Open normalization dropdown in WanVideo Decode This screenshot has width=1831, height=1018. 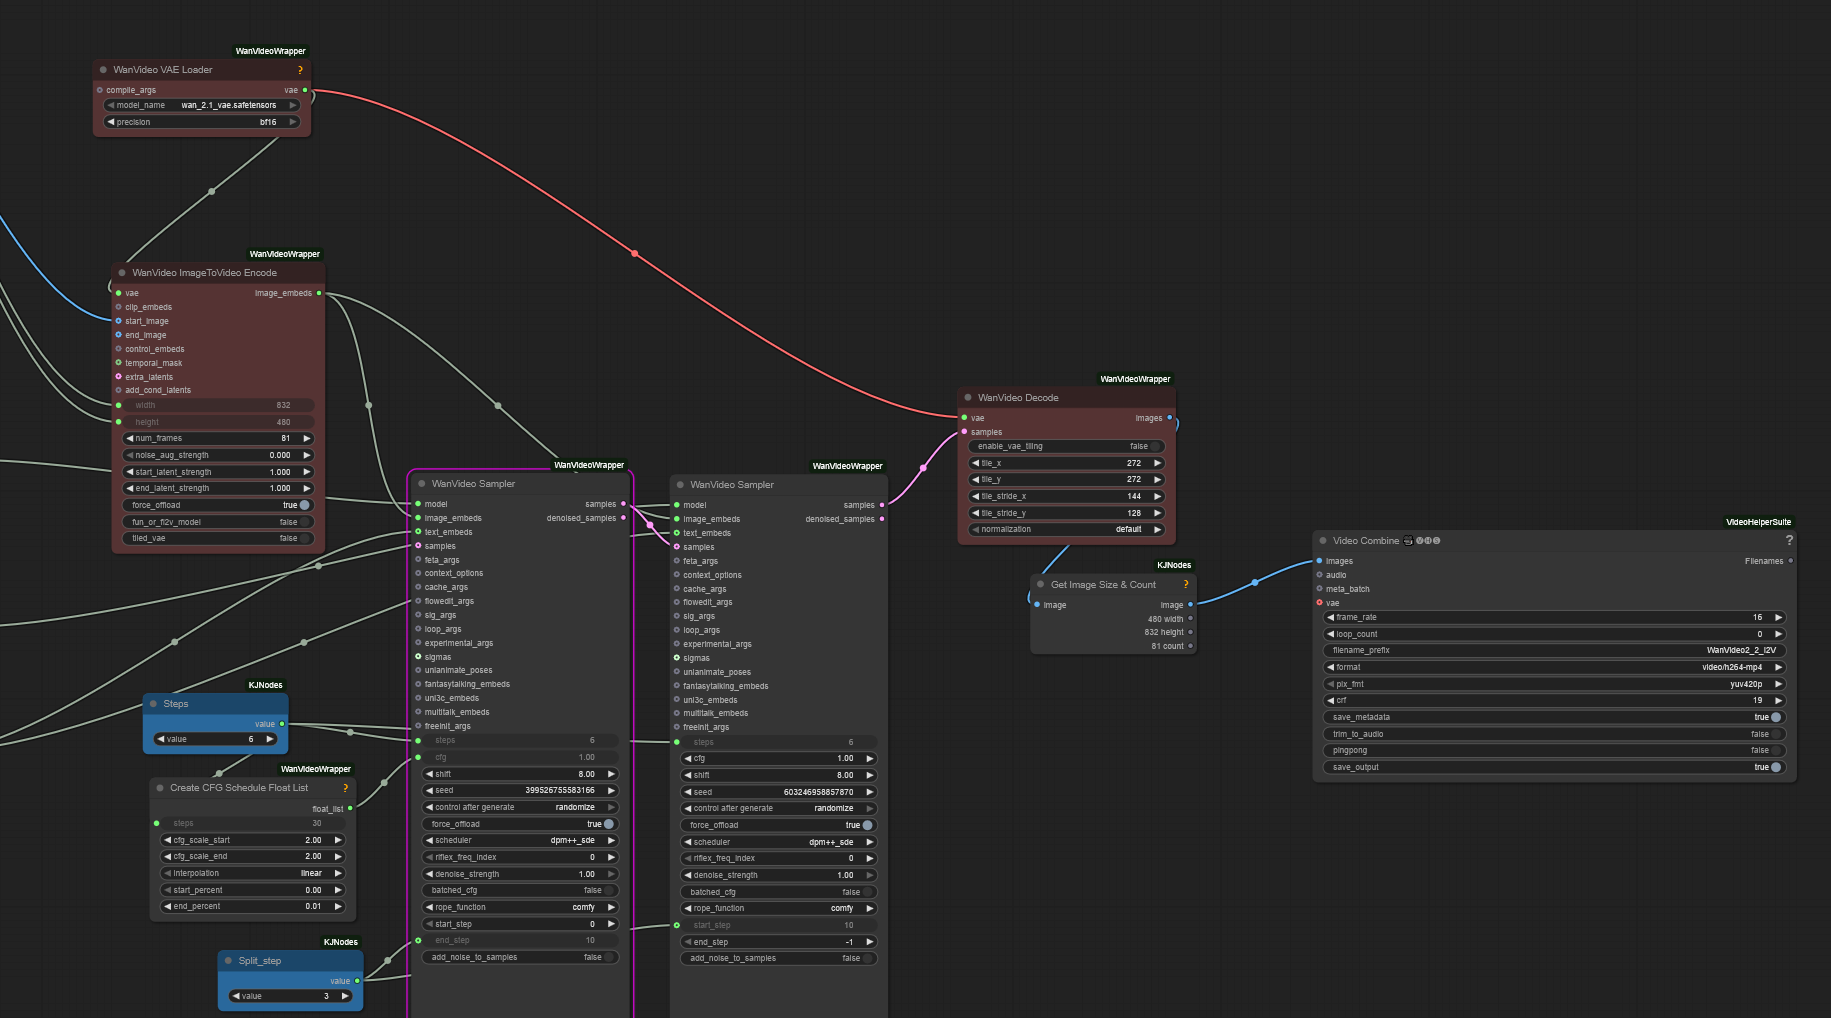point(1066,529)
